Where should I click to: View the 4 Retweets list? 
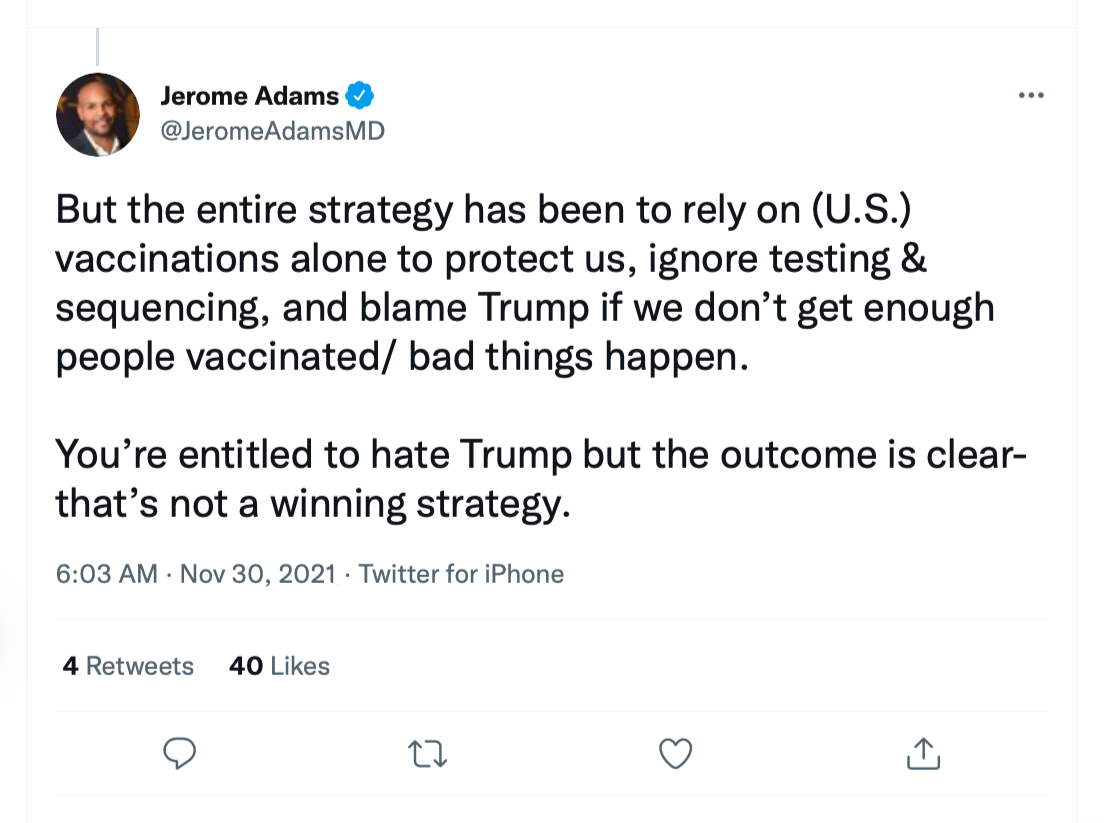(x=128, y=666)
